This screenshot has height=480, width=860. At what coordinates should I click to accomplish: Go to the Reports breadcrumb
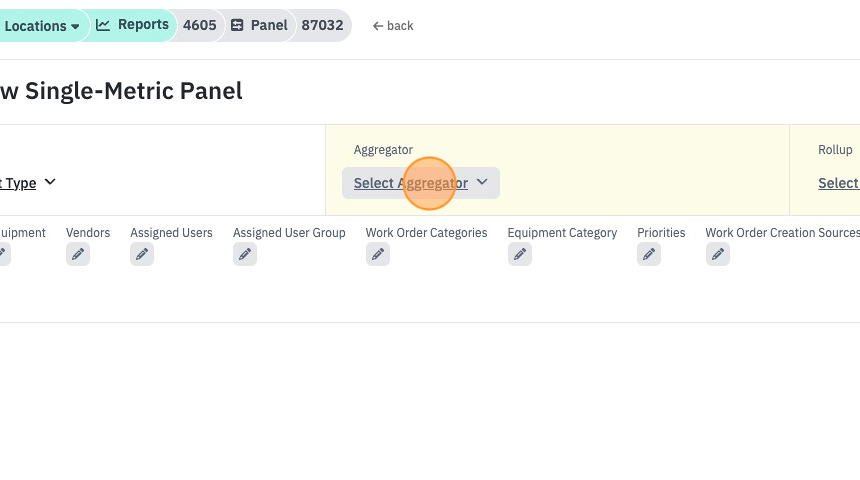[135, 25]
